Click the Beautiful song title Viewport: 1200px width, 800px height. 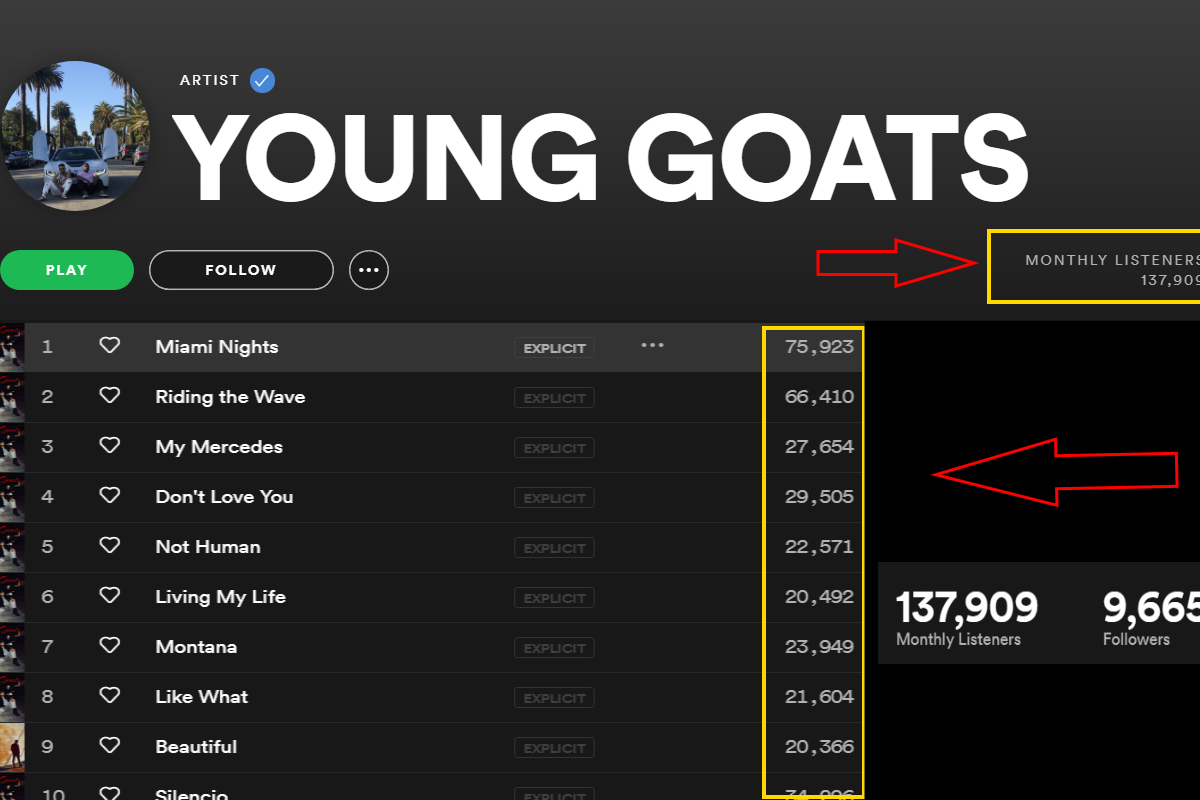(196, 747)
